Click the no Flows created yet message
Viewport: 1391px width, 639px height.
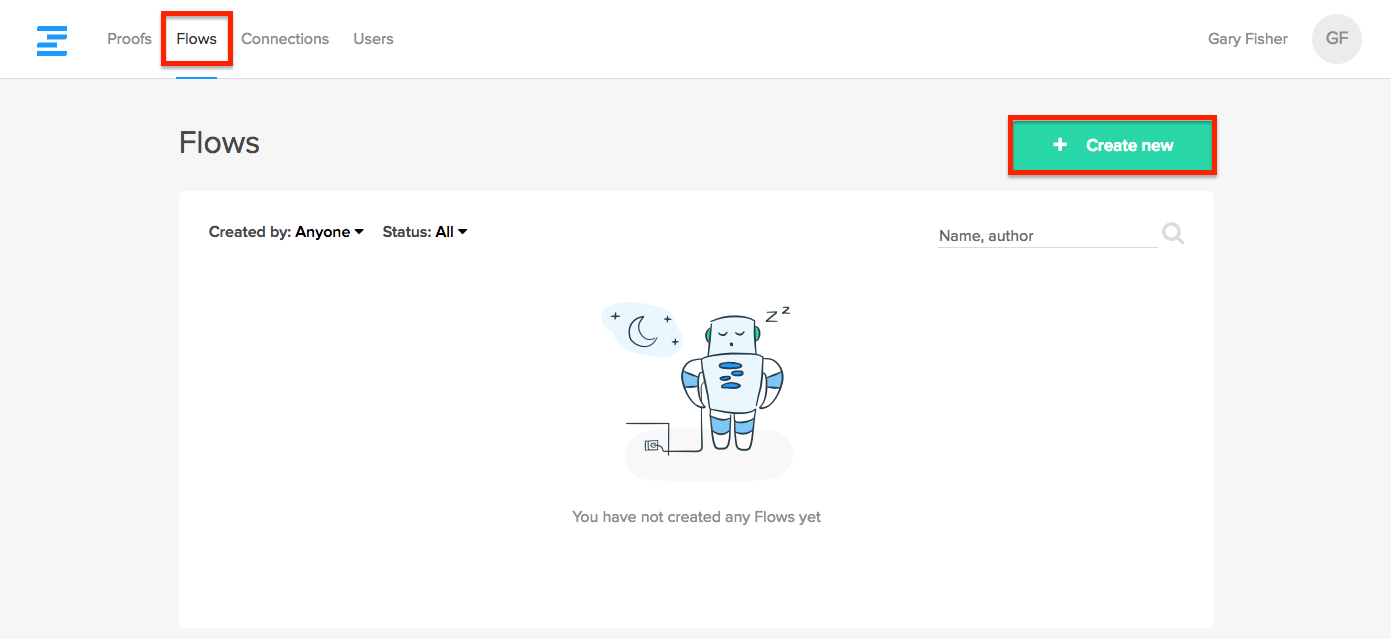[x=696, y=517]
